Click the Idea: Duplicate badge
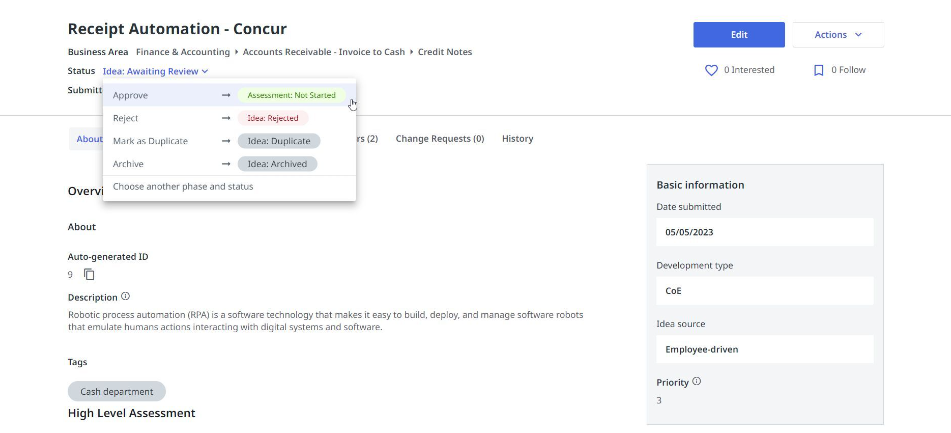 (x=279, y=141)
